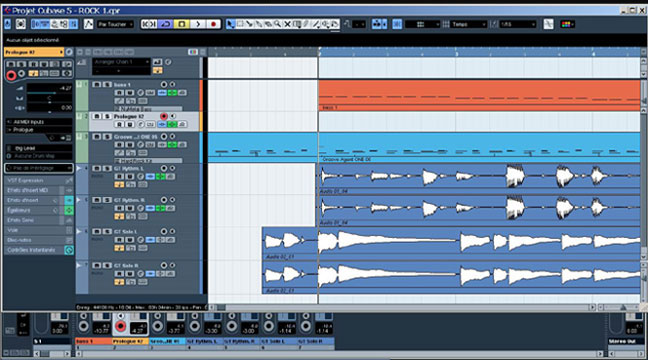Mute the Bass 1 track
The image size is (648, 360).
click(97, 84)
